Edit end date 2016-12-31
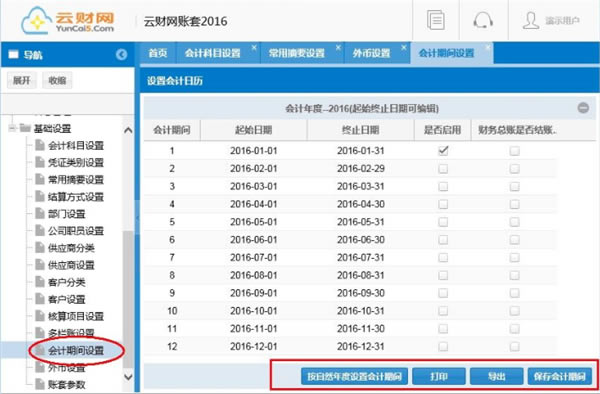This screenshot has height=394, width=600. [360, 346]
